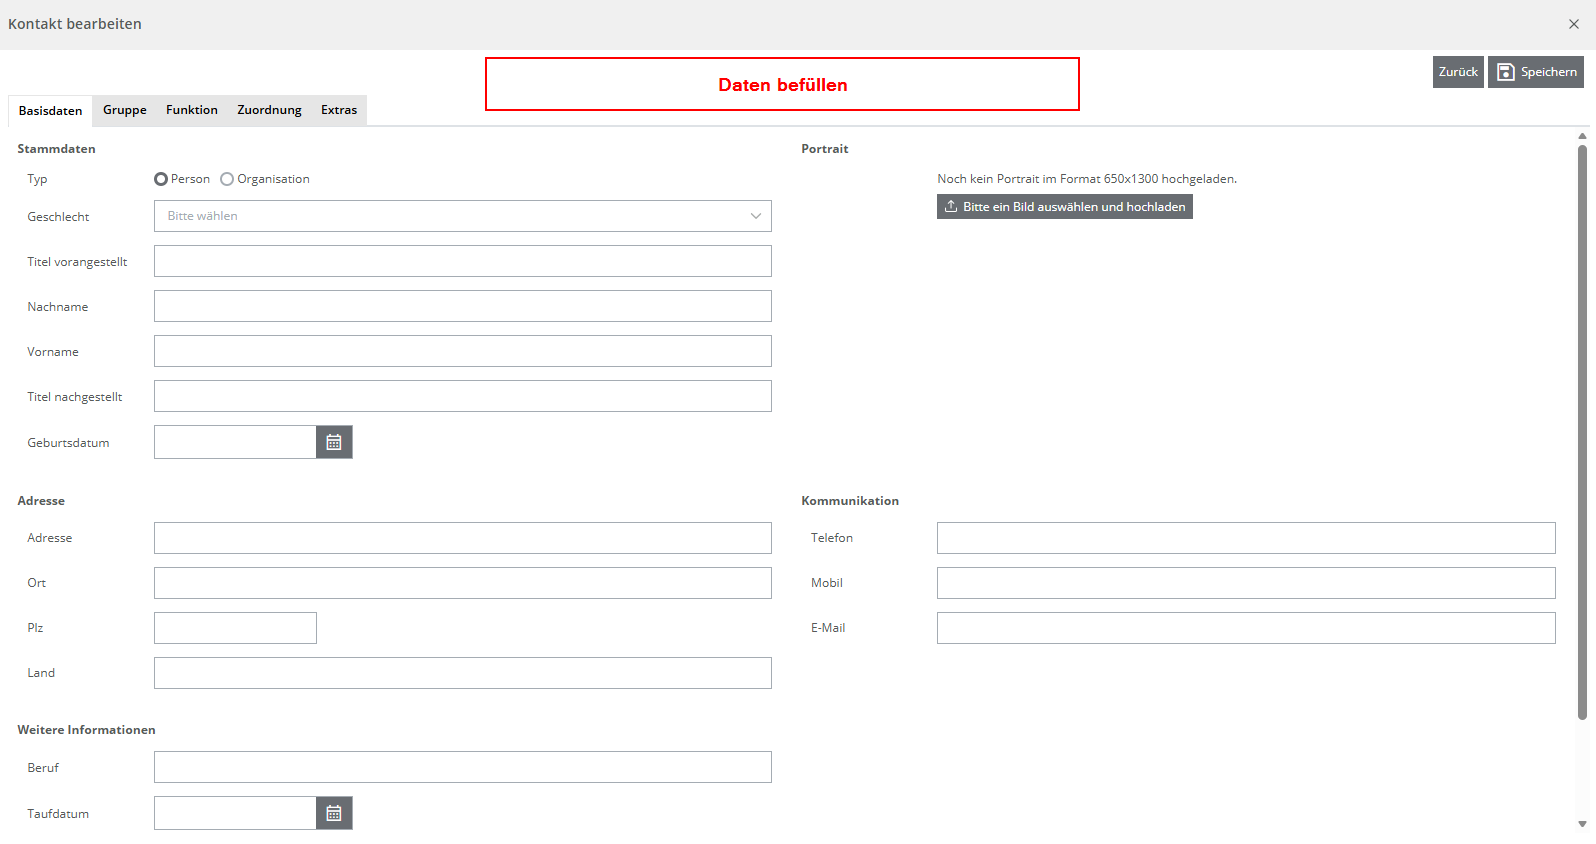Click Bitte ein Bild auswählen und hochladen
This screenshot has width=1596, height=844.
coord(1065,207)
